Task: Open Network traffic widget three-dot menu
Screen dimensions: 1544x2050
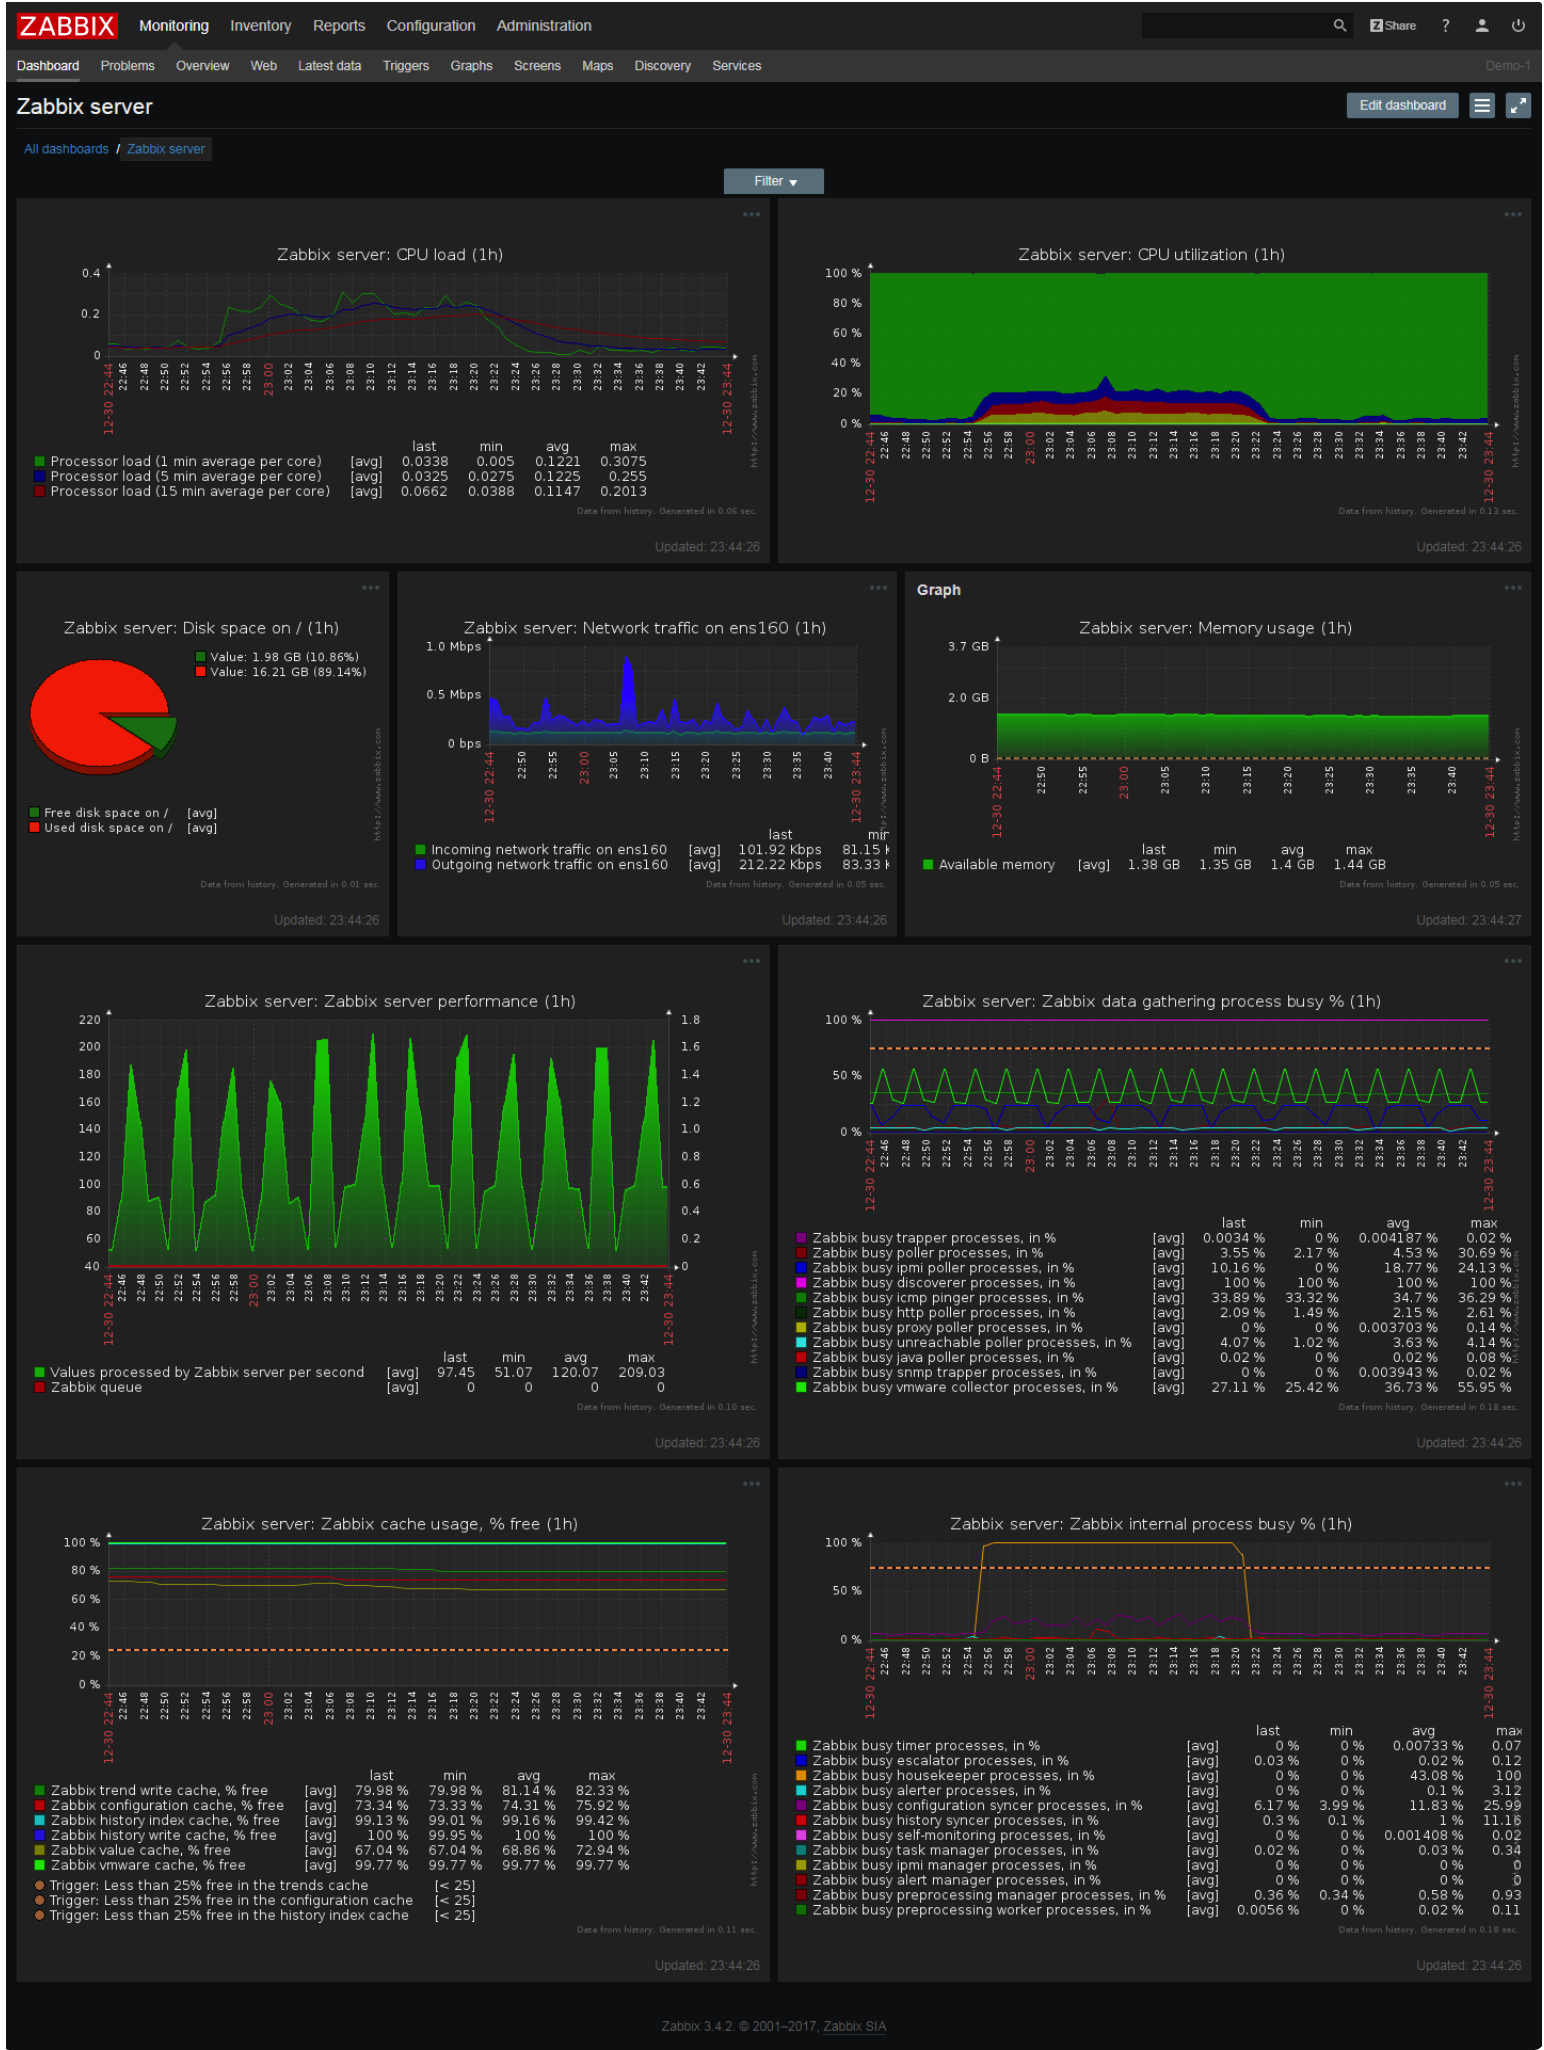Action: 878,587
